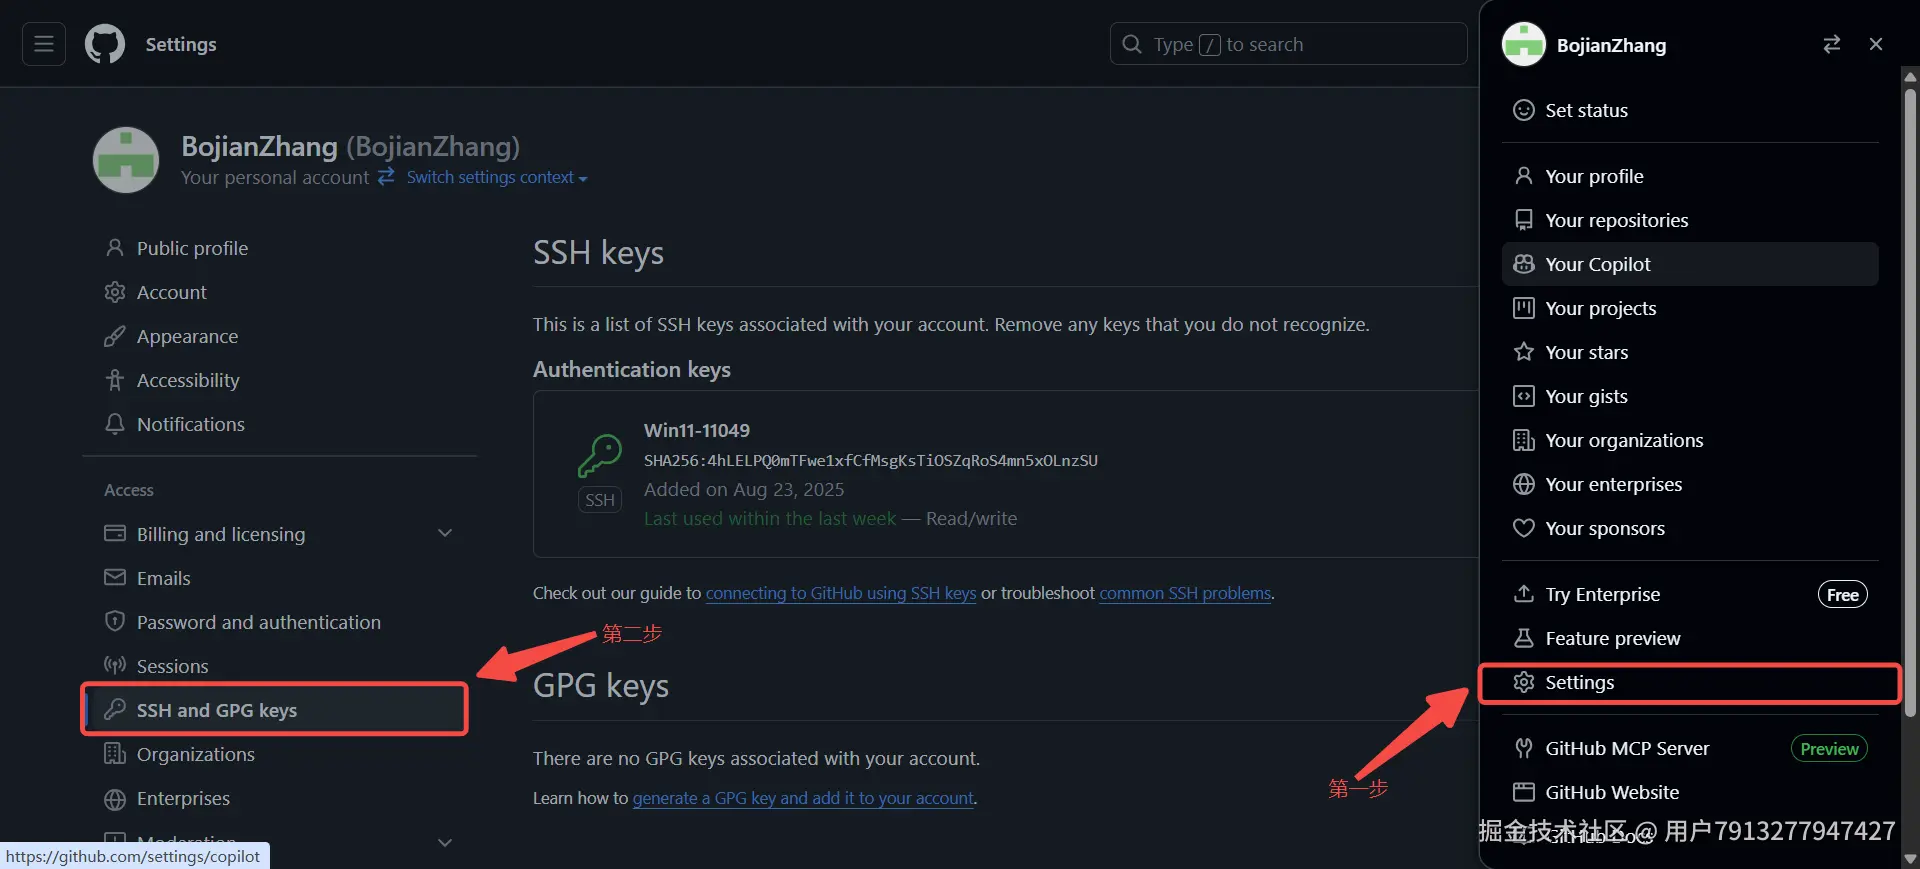Click the sponsors heart icon

coord(1524,528)
